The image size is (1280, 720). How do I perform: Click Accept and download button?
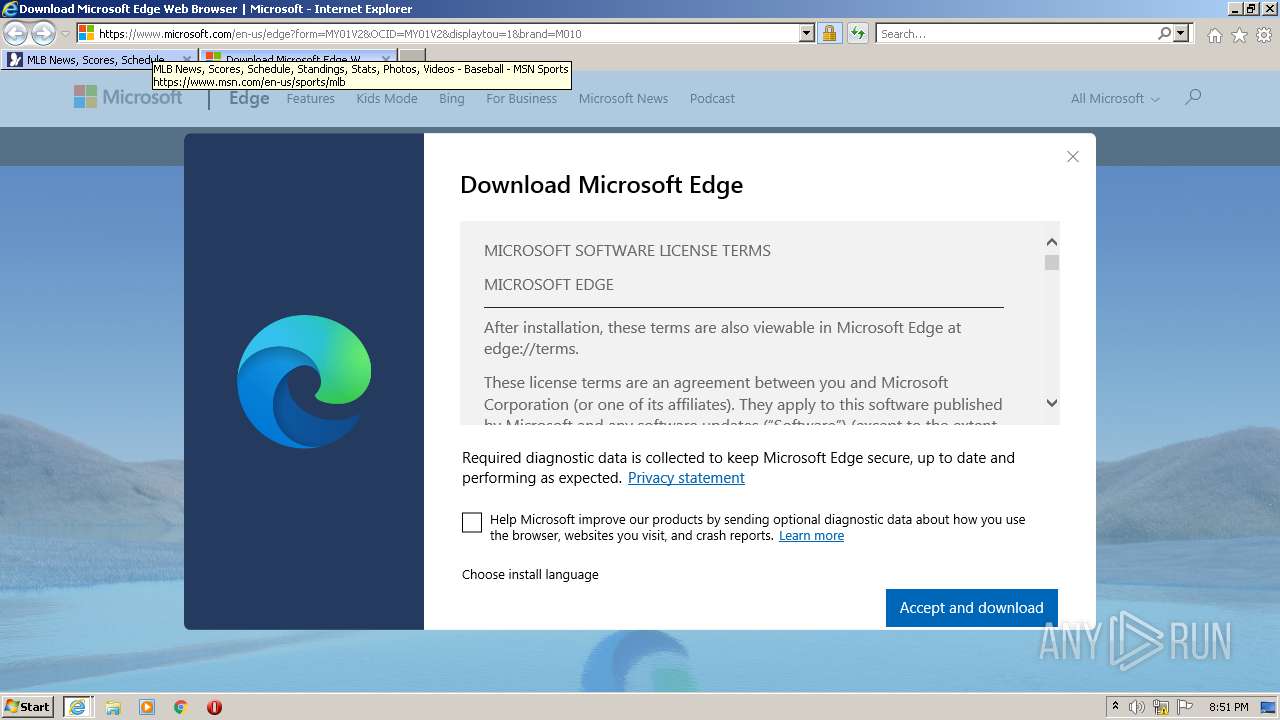point(972,608)
